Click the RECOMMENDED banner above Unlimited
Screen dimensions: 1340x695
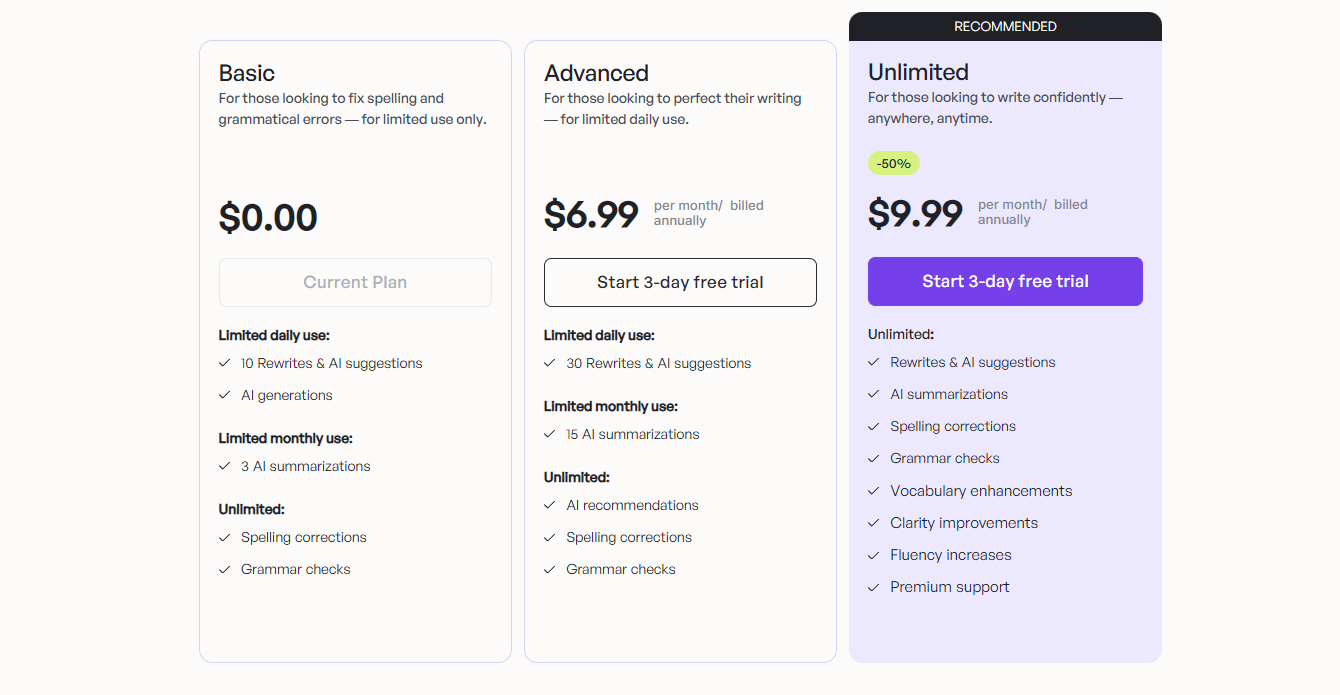pos(1005,26)
